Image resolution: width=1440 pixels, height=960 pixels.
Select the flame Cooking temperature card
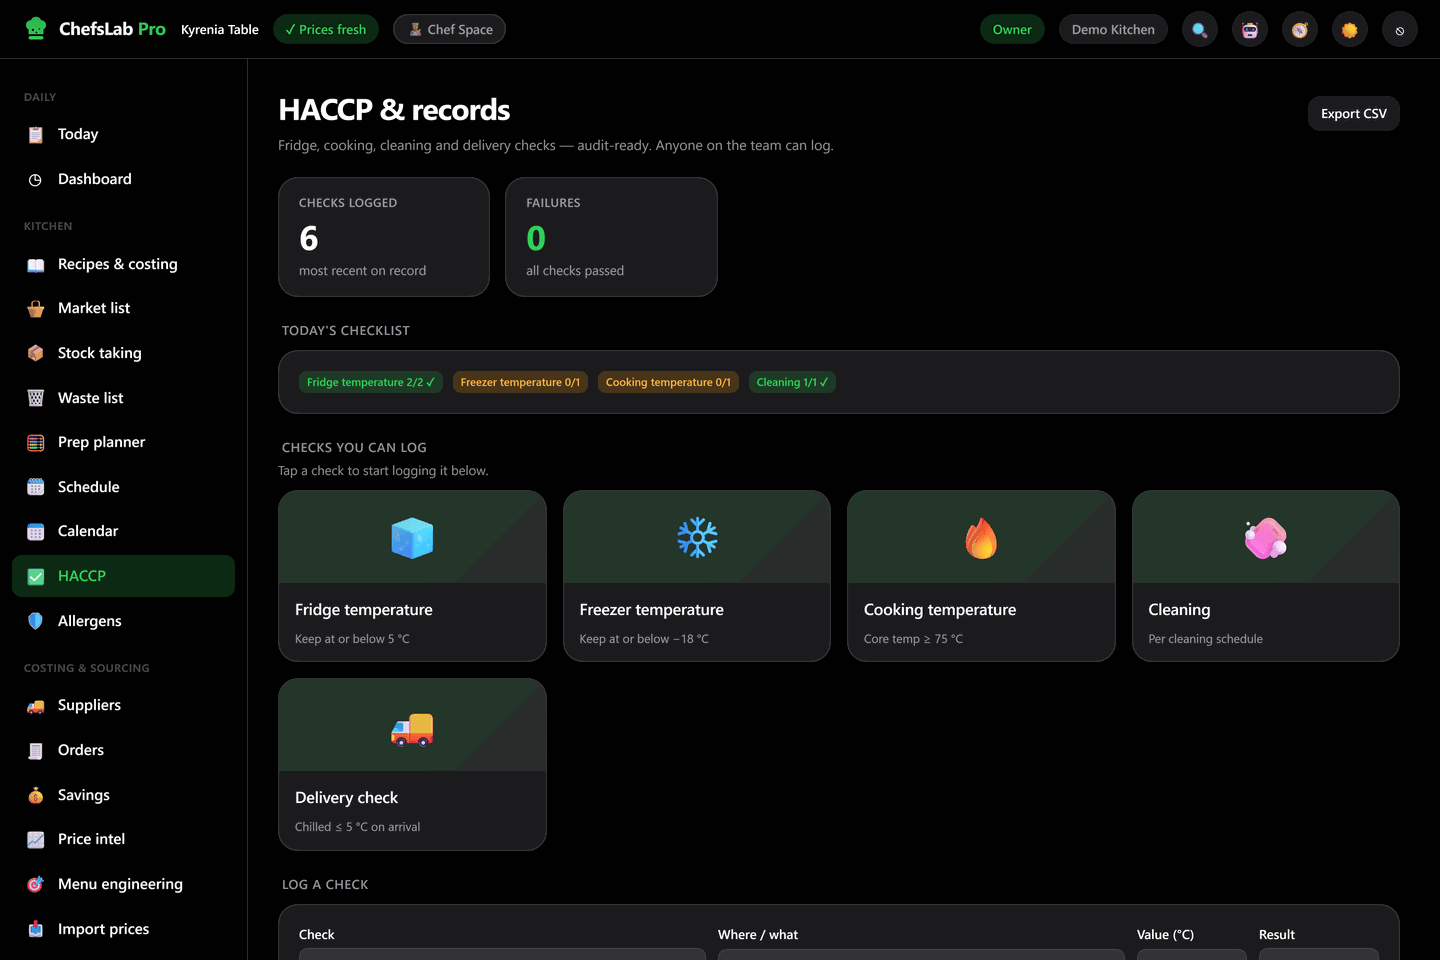coord(981,576)
